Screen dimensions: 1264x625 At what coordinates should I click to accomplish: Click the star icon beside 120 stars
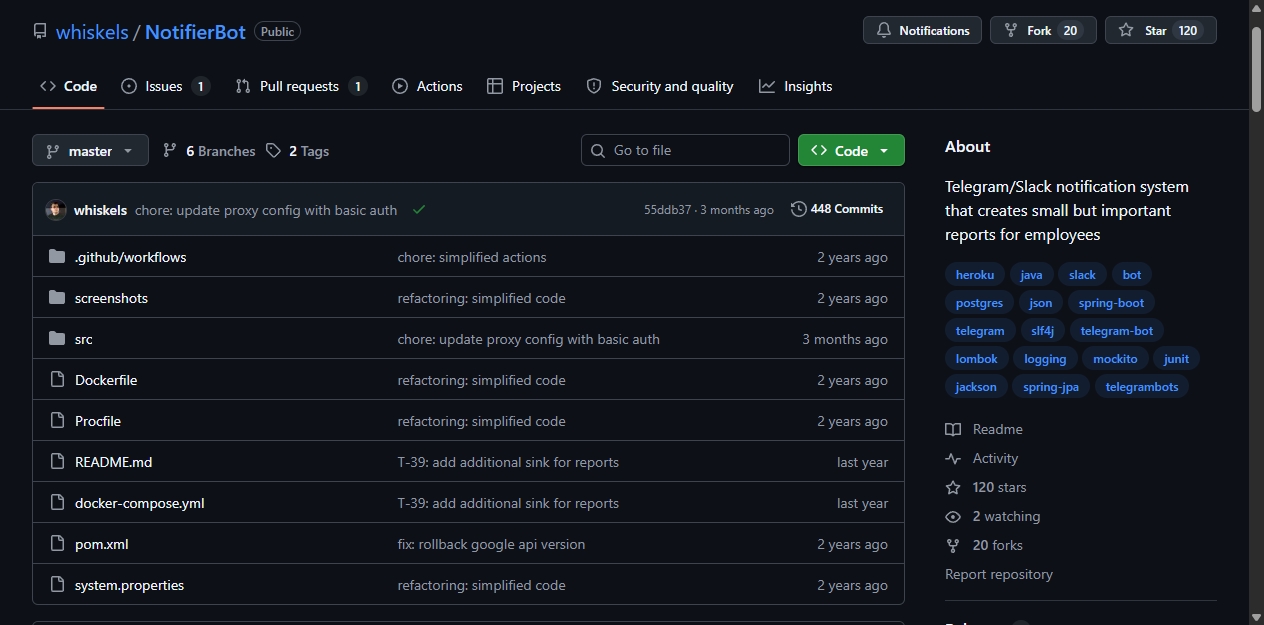tap(953, 487)
